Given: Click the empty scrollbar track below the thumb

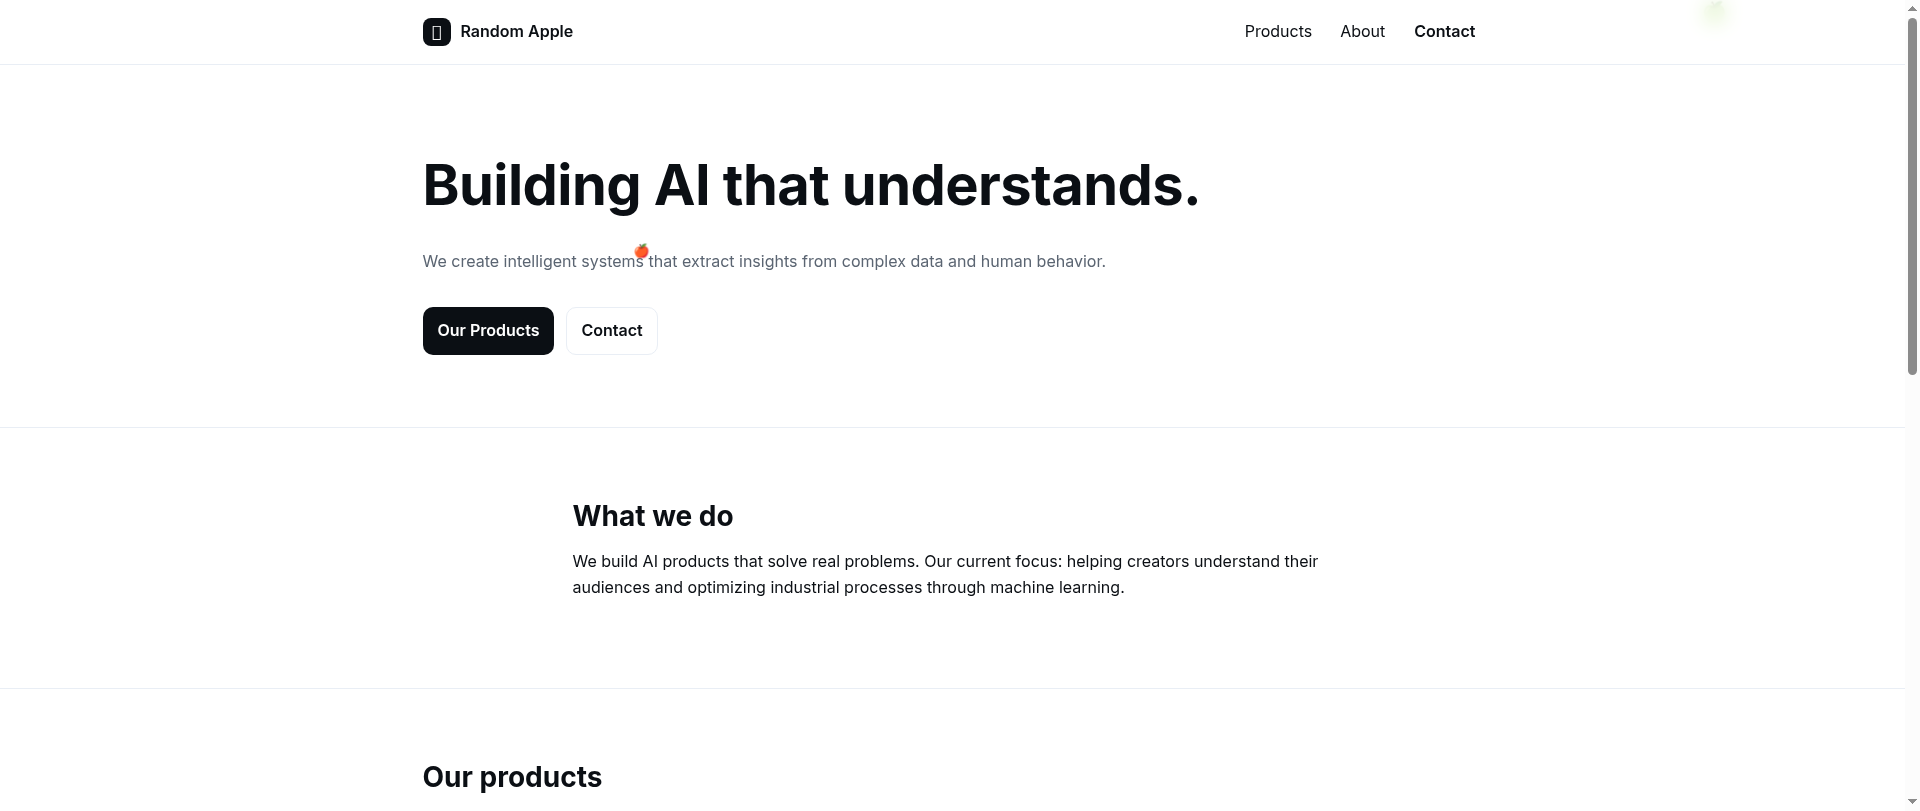Looking at the screenshot, I should point(1912,585).
